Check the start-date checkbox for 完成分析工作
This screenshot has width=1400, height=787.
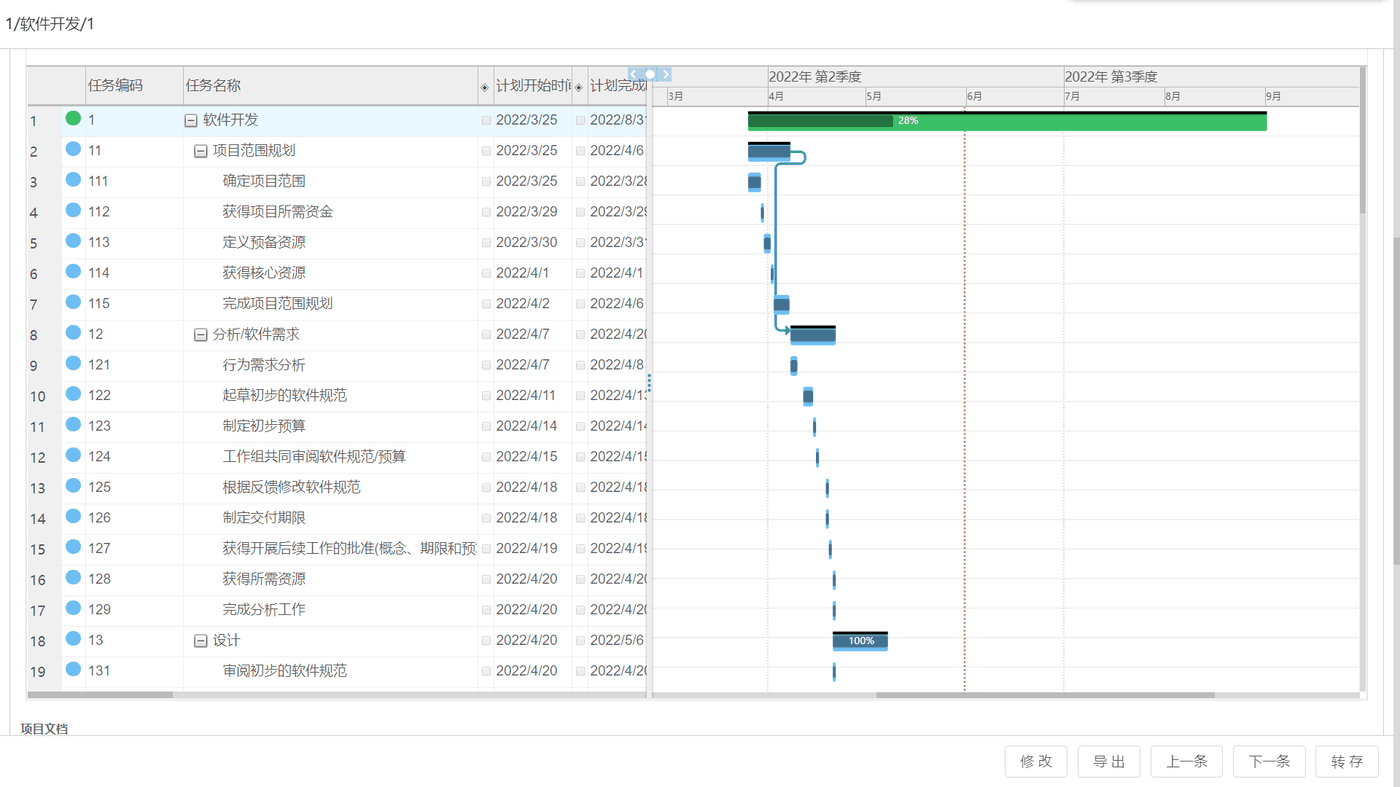pyautogui.click(x=486, y=610)
